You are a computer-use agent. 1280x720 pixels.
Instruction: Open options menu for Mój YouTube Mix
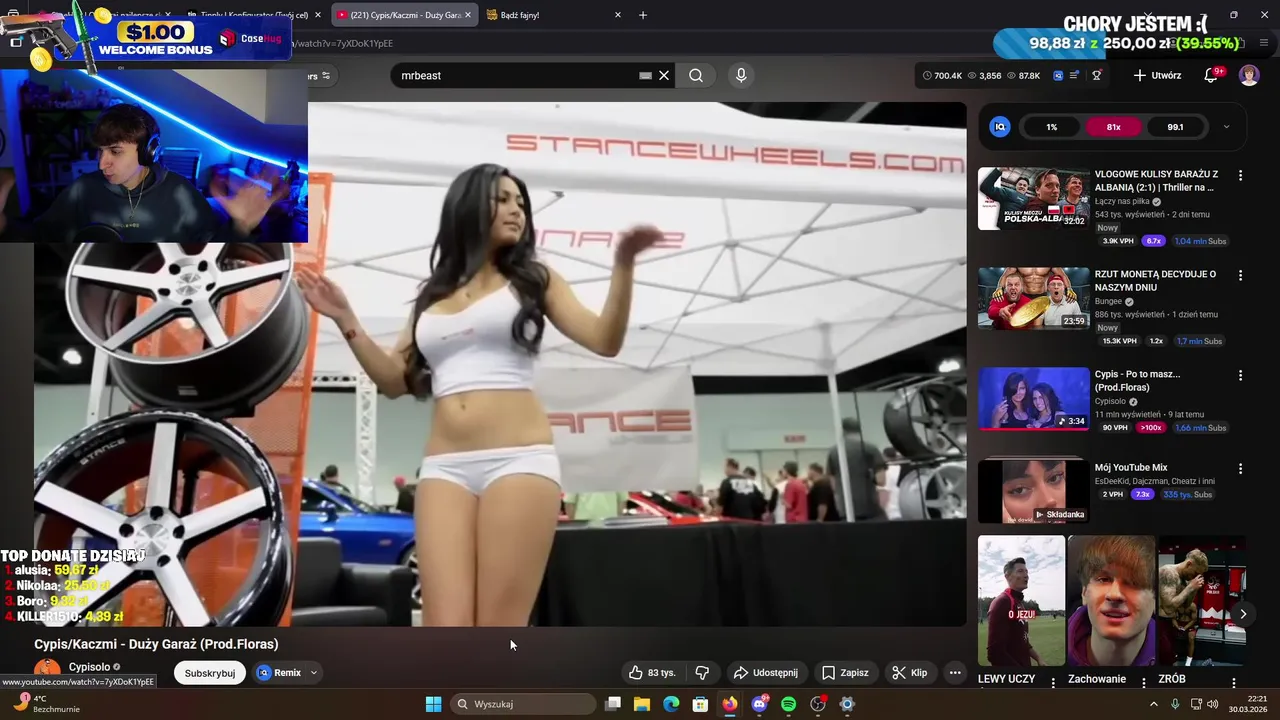tap(1240, 468)
